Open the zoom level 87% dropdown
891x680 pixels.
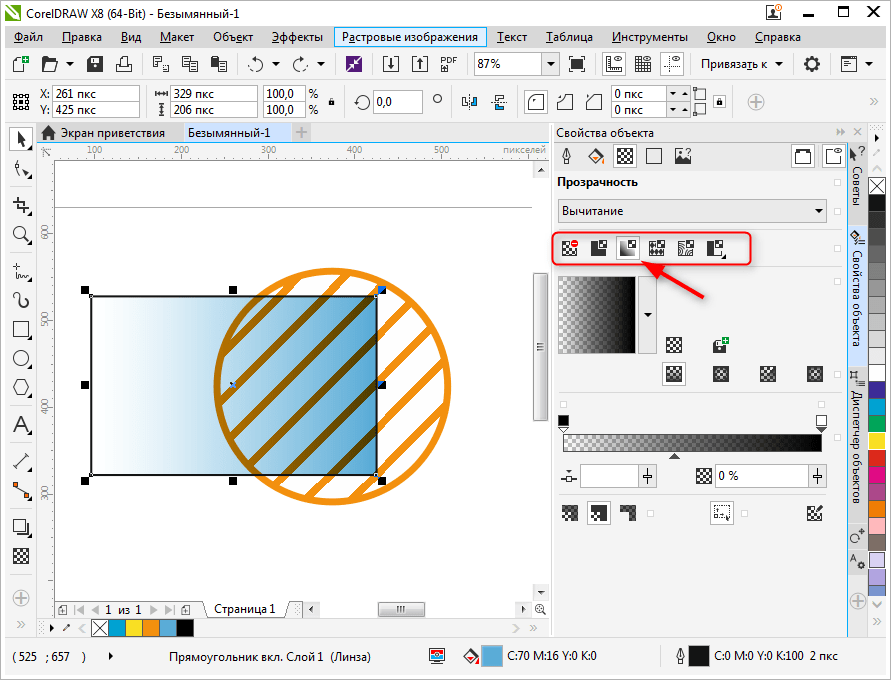pyautogui.click(x=550, y=64)
